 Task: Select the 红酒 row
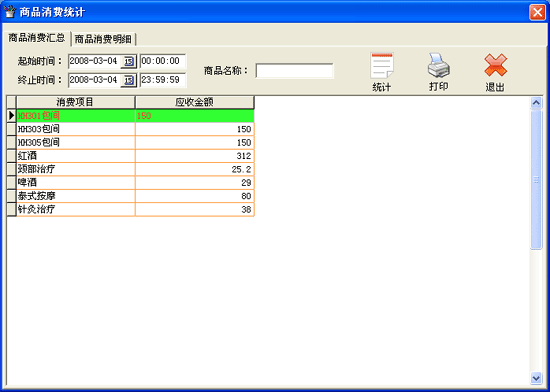(x=135, y=156)
